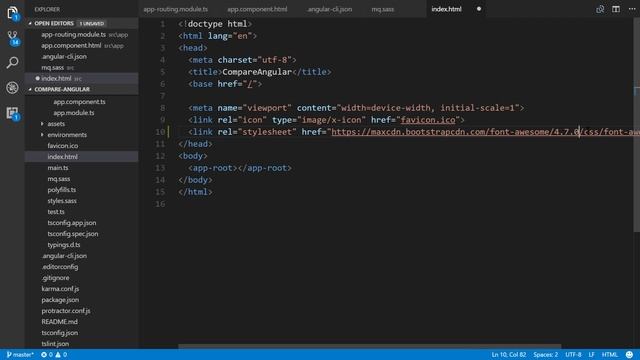Open polyfills.ts in file tree
The width and height of the screenshot is (640, 360).
click(x=62, y=190)
